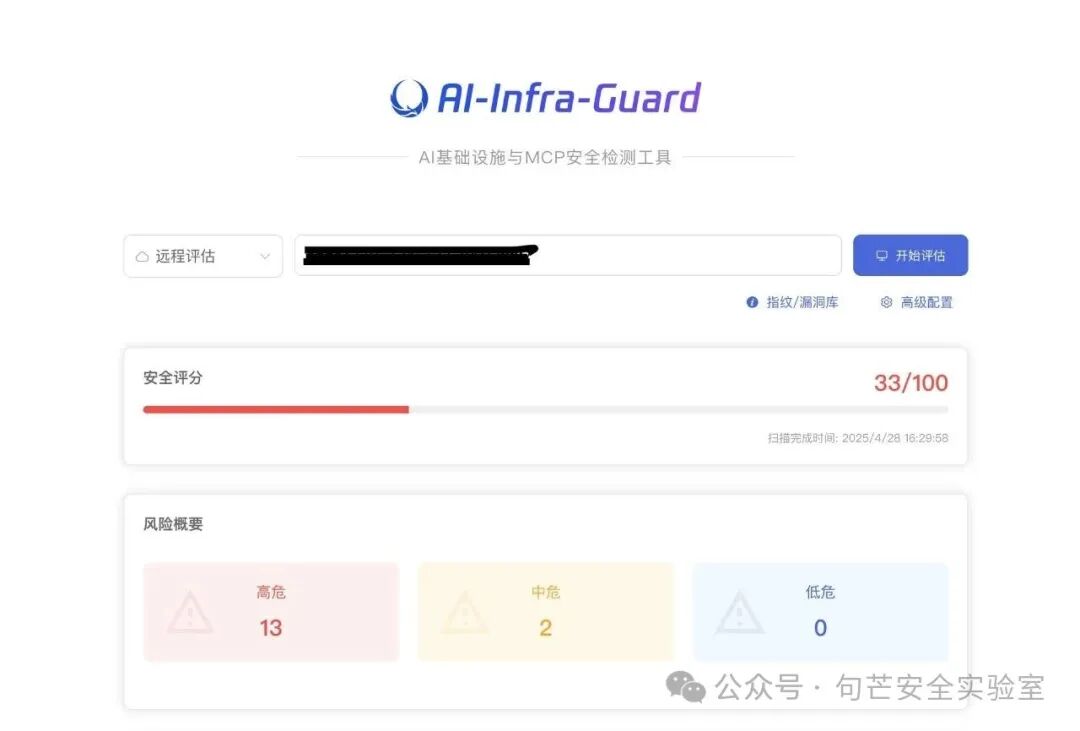Select the 低危 risk card showing 0
1080x731 pixels.
click(x=820, y=612)
